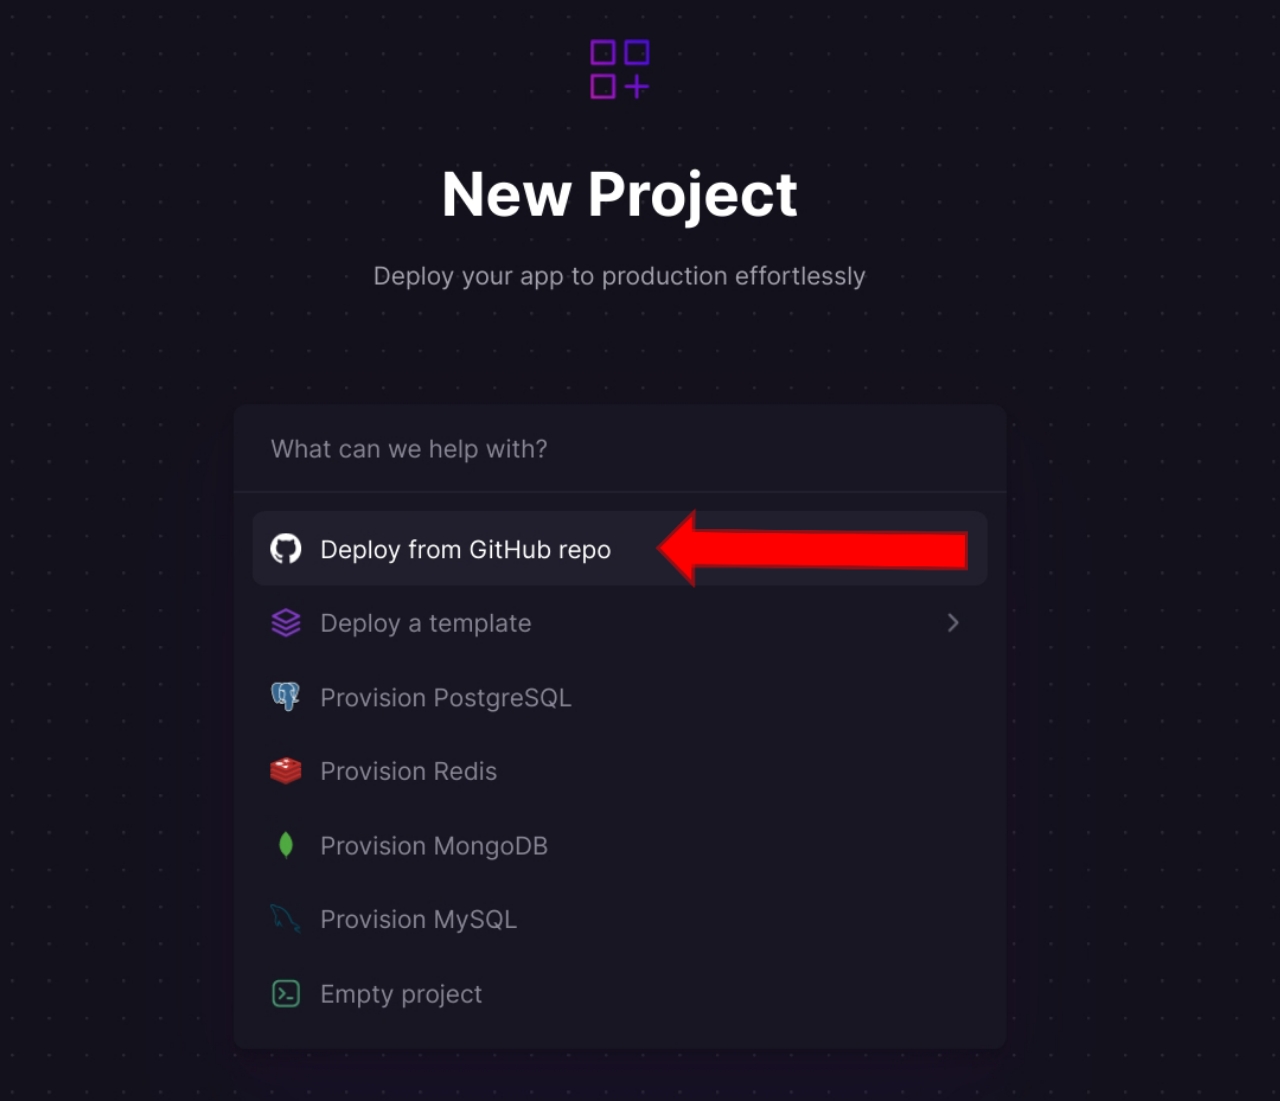Viewport: 1280px width, 1101px height.
Task: Click the GitHub octocat icon
Action: pos(286,549)
